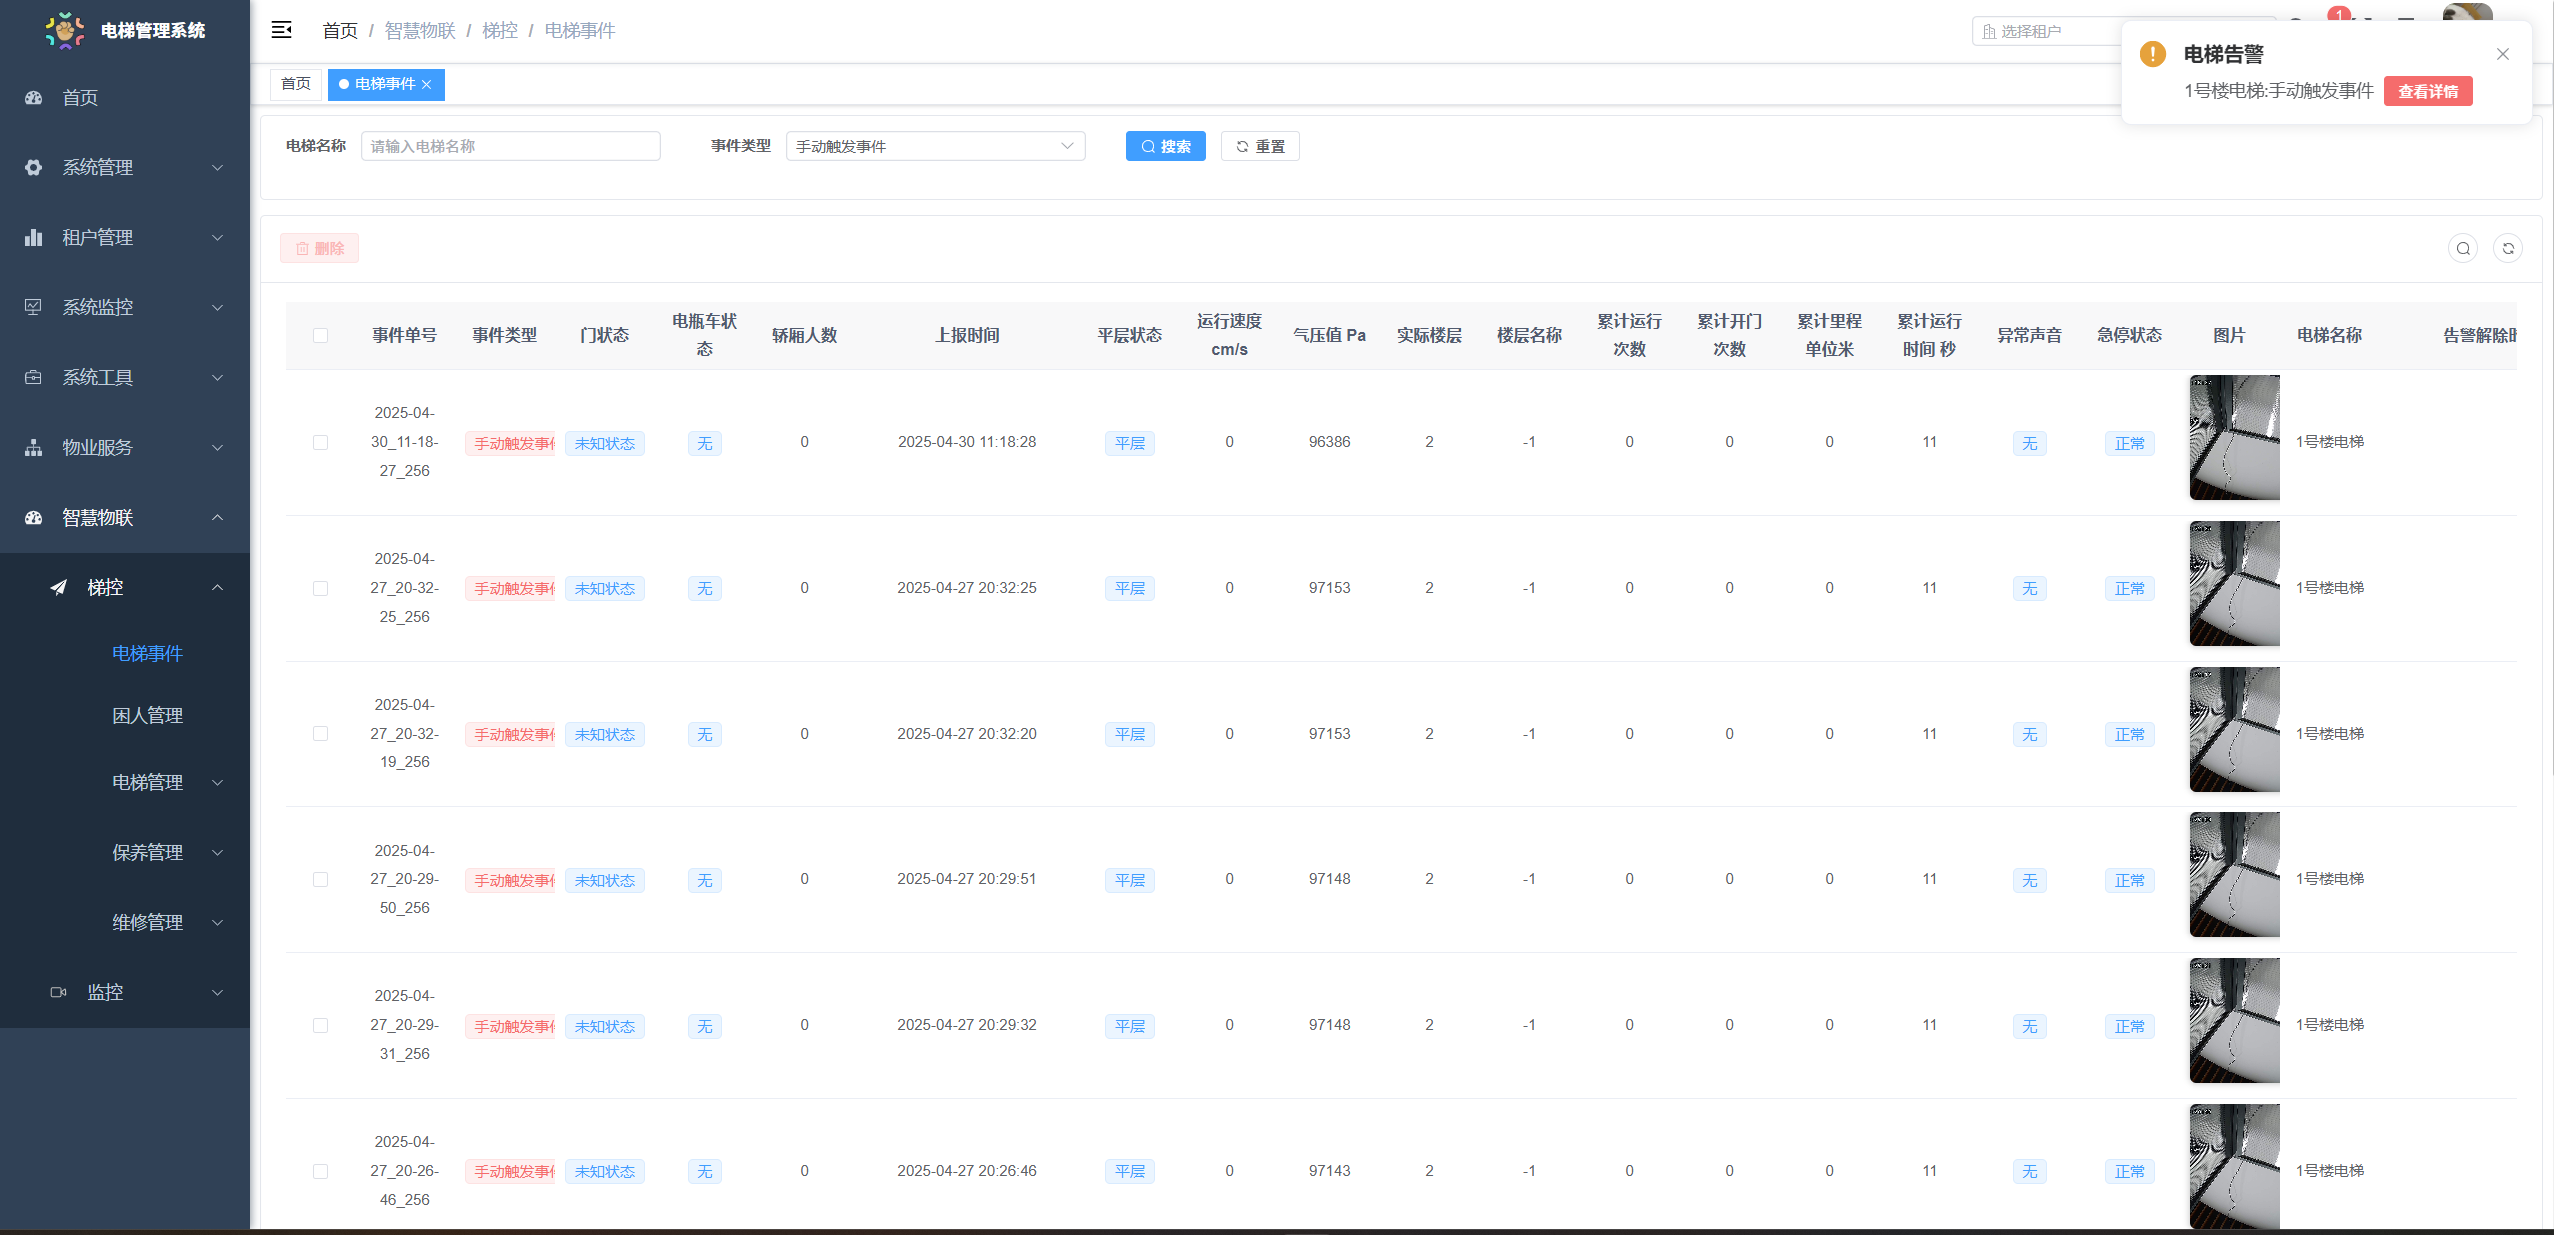Switch to the 首页 page tab
Screen dimensions: 2554x1235
click(296, 84)
